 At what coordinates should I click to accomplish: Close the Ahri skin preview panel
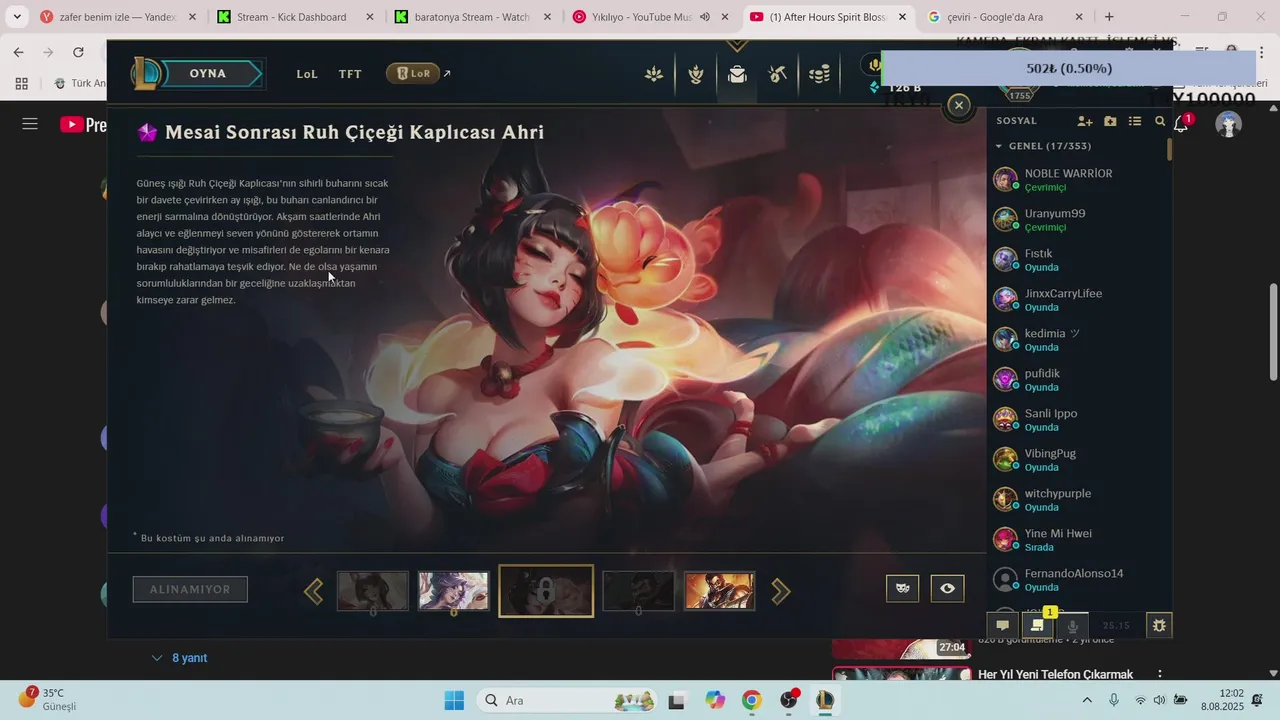958,105
